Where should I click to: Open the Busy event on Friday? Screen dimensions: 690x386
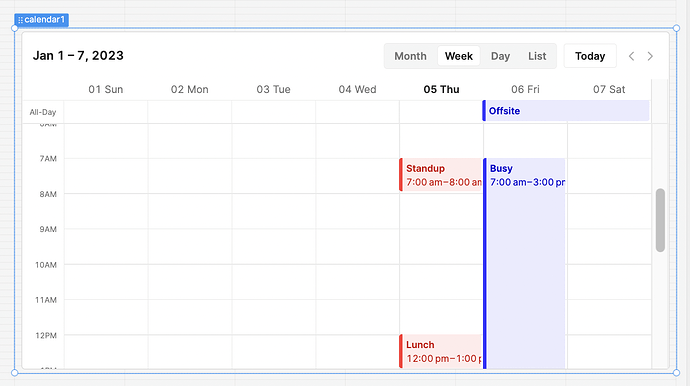point(524,263)
